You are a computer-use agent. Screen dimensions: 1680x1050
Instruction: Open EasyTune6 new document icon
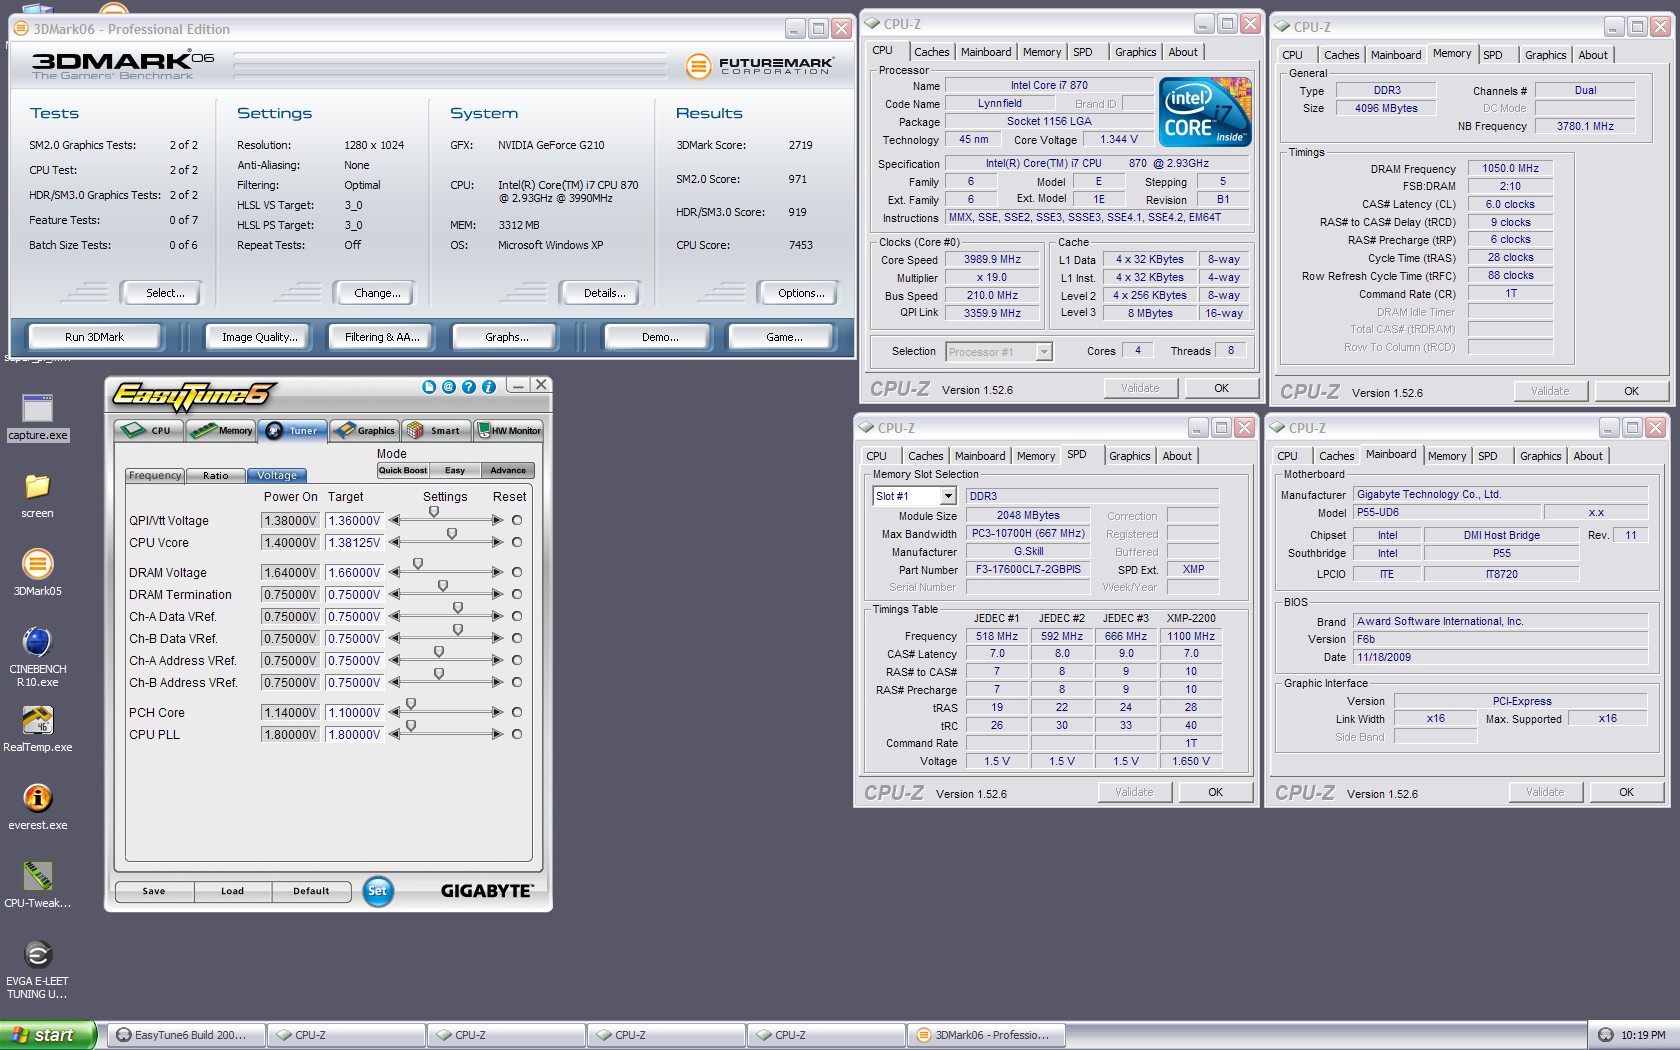coord(429,386)
